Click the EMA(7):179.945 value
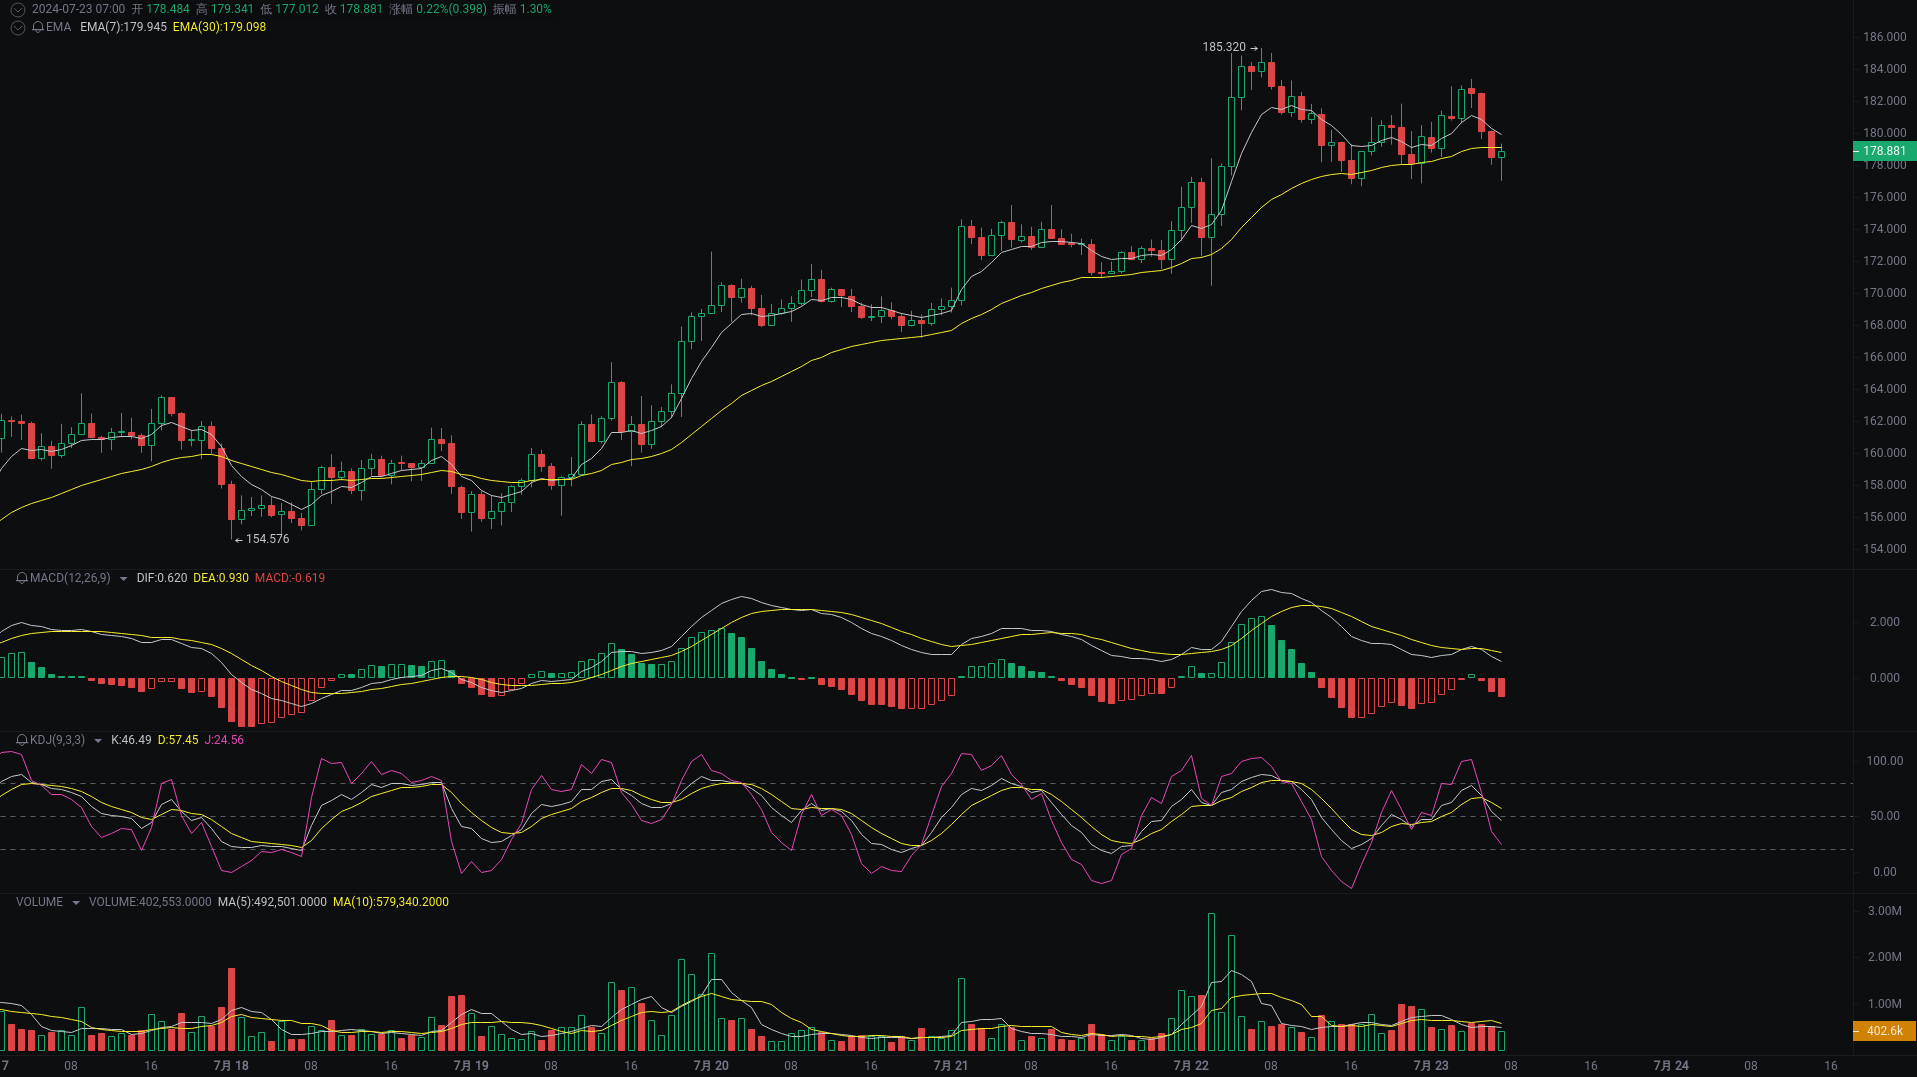The height and width of the screenshot is (1077, 1917). point(123,27)
